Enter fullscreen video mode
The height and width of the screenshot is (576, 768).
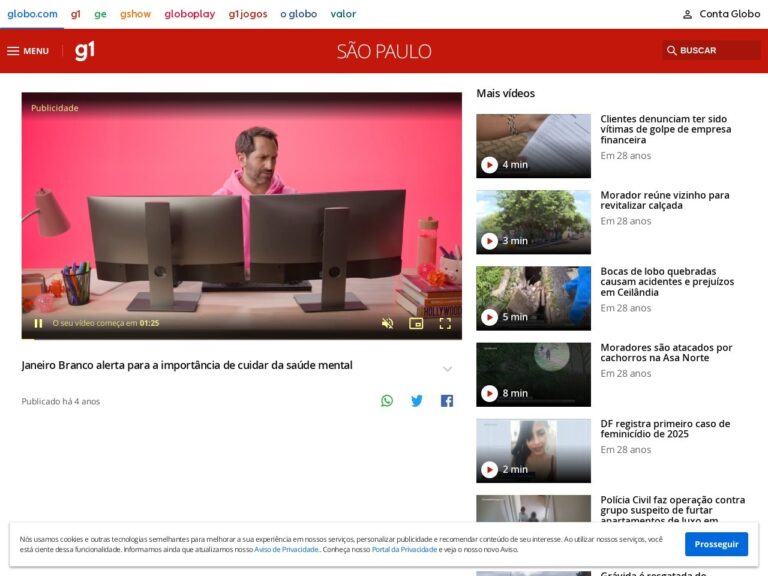(445, 323)
